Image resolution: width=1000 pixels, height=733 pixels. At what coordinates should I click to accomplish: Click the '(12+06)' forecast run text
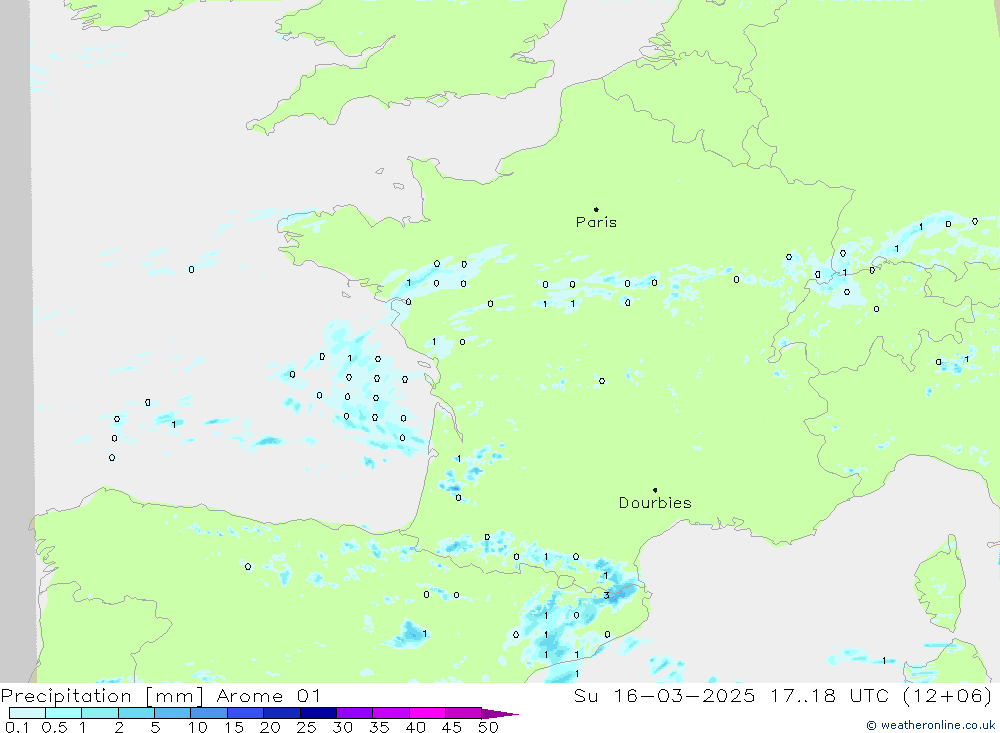pos(948,695)
